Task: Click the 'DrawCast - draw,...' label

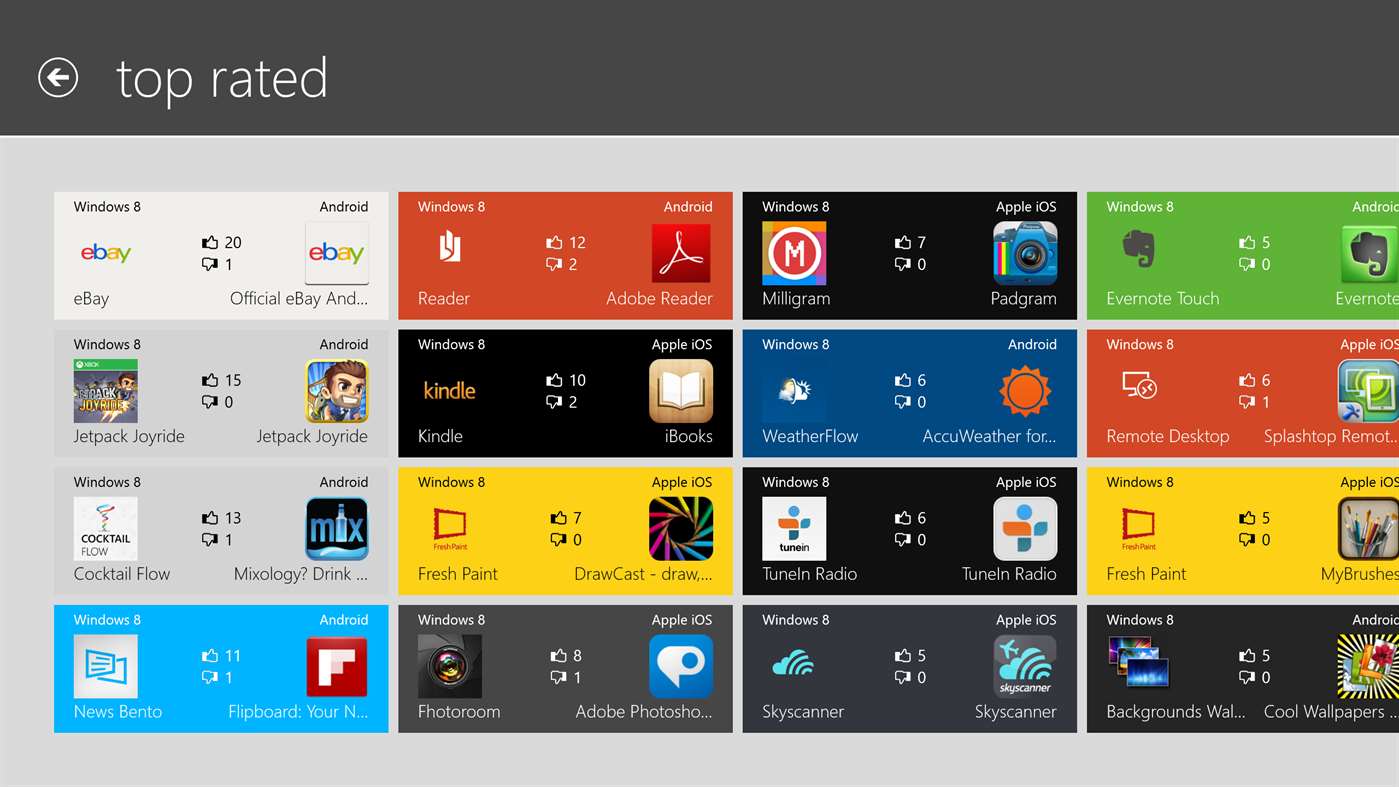Action: pyautogui.click(x=643, y=574)
